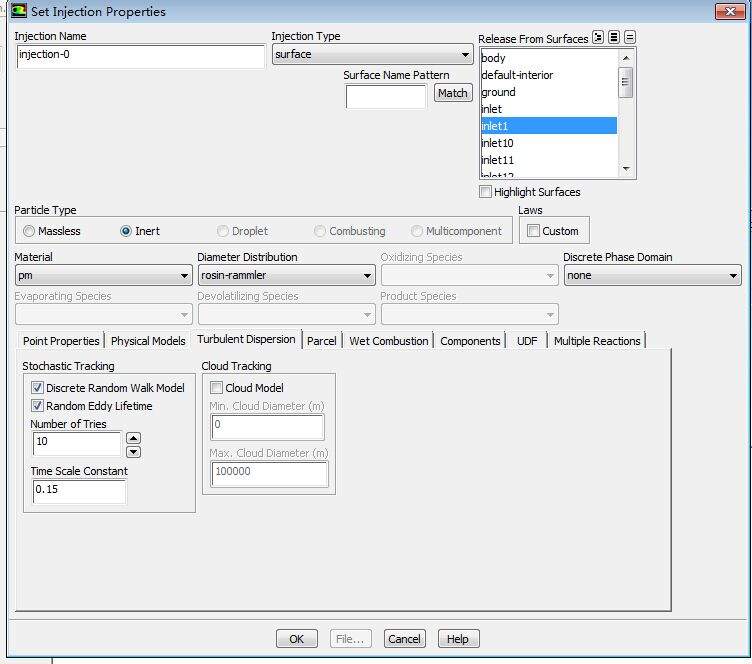This screenshot has width=752, height=664.
Task: Click the OK button
Action: click(296, 639)
